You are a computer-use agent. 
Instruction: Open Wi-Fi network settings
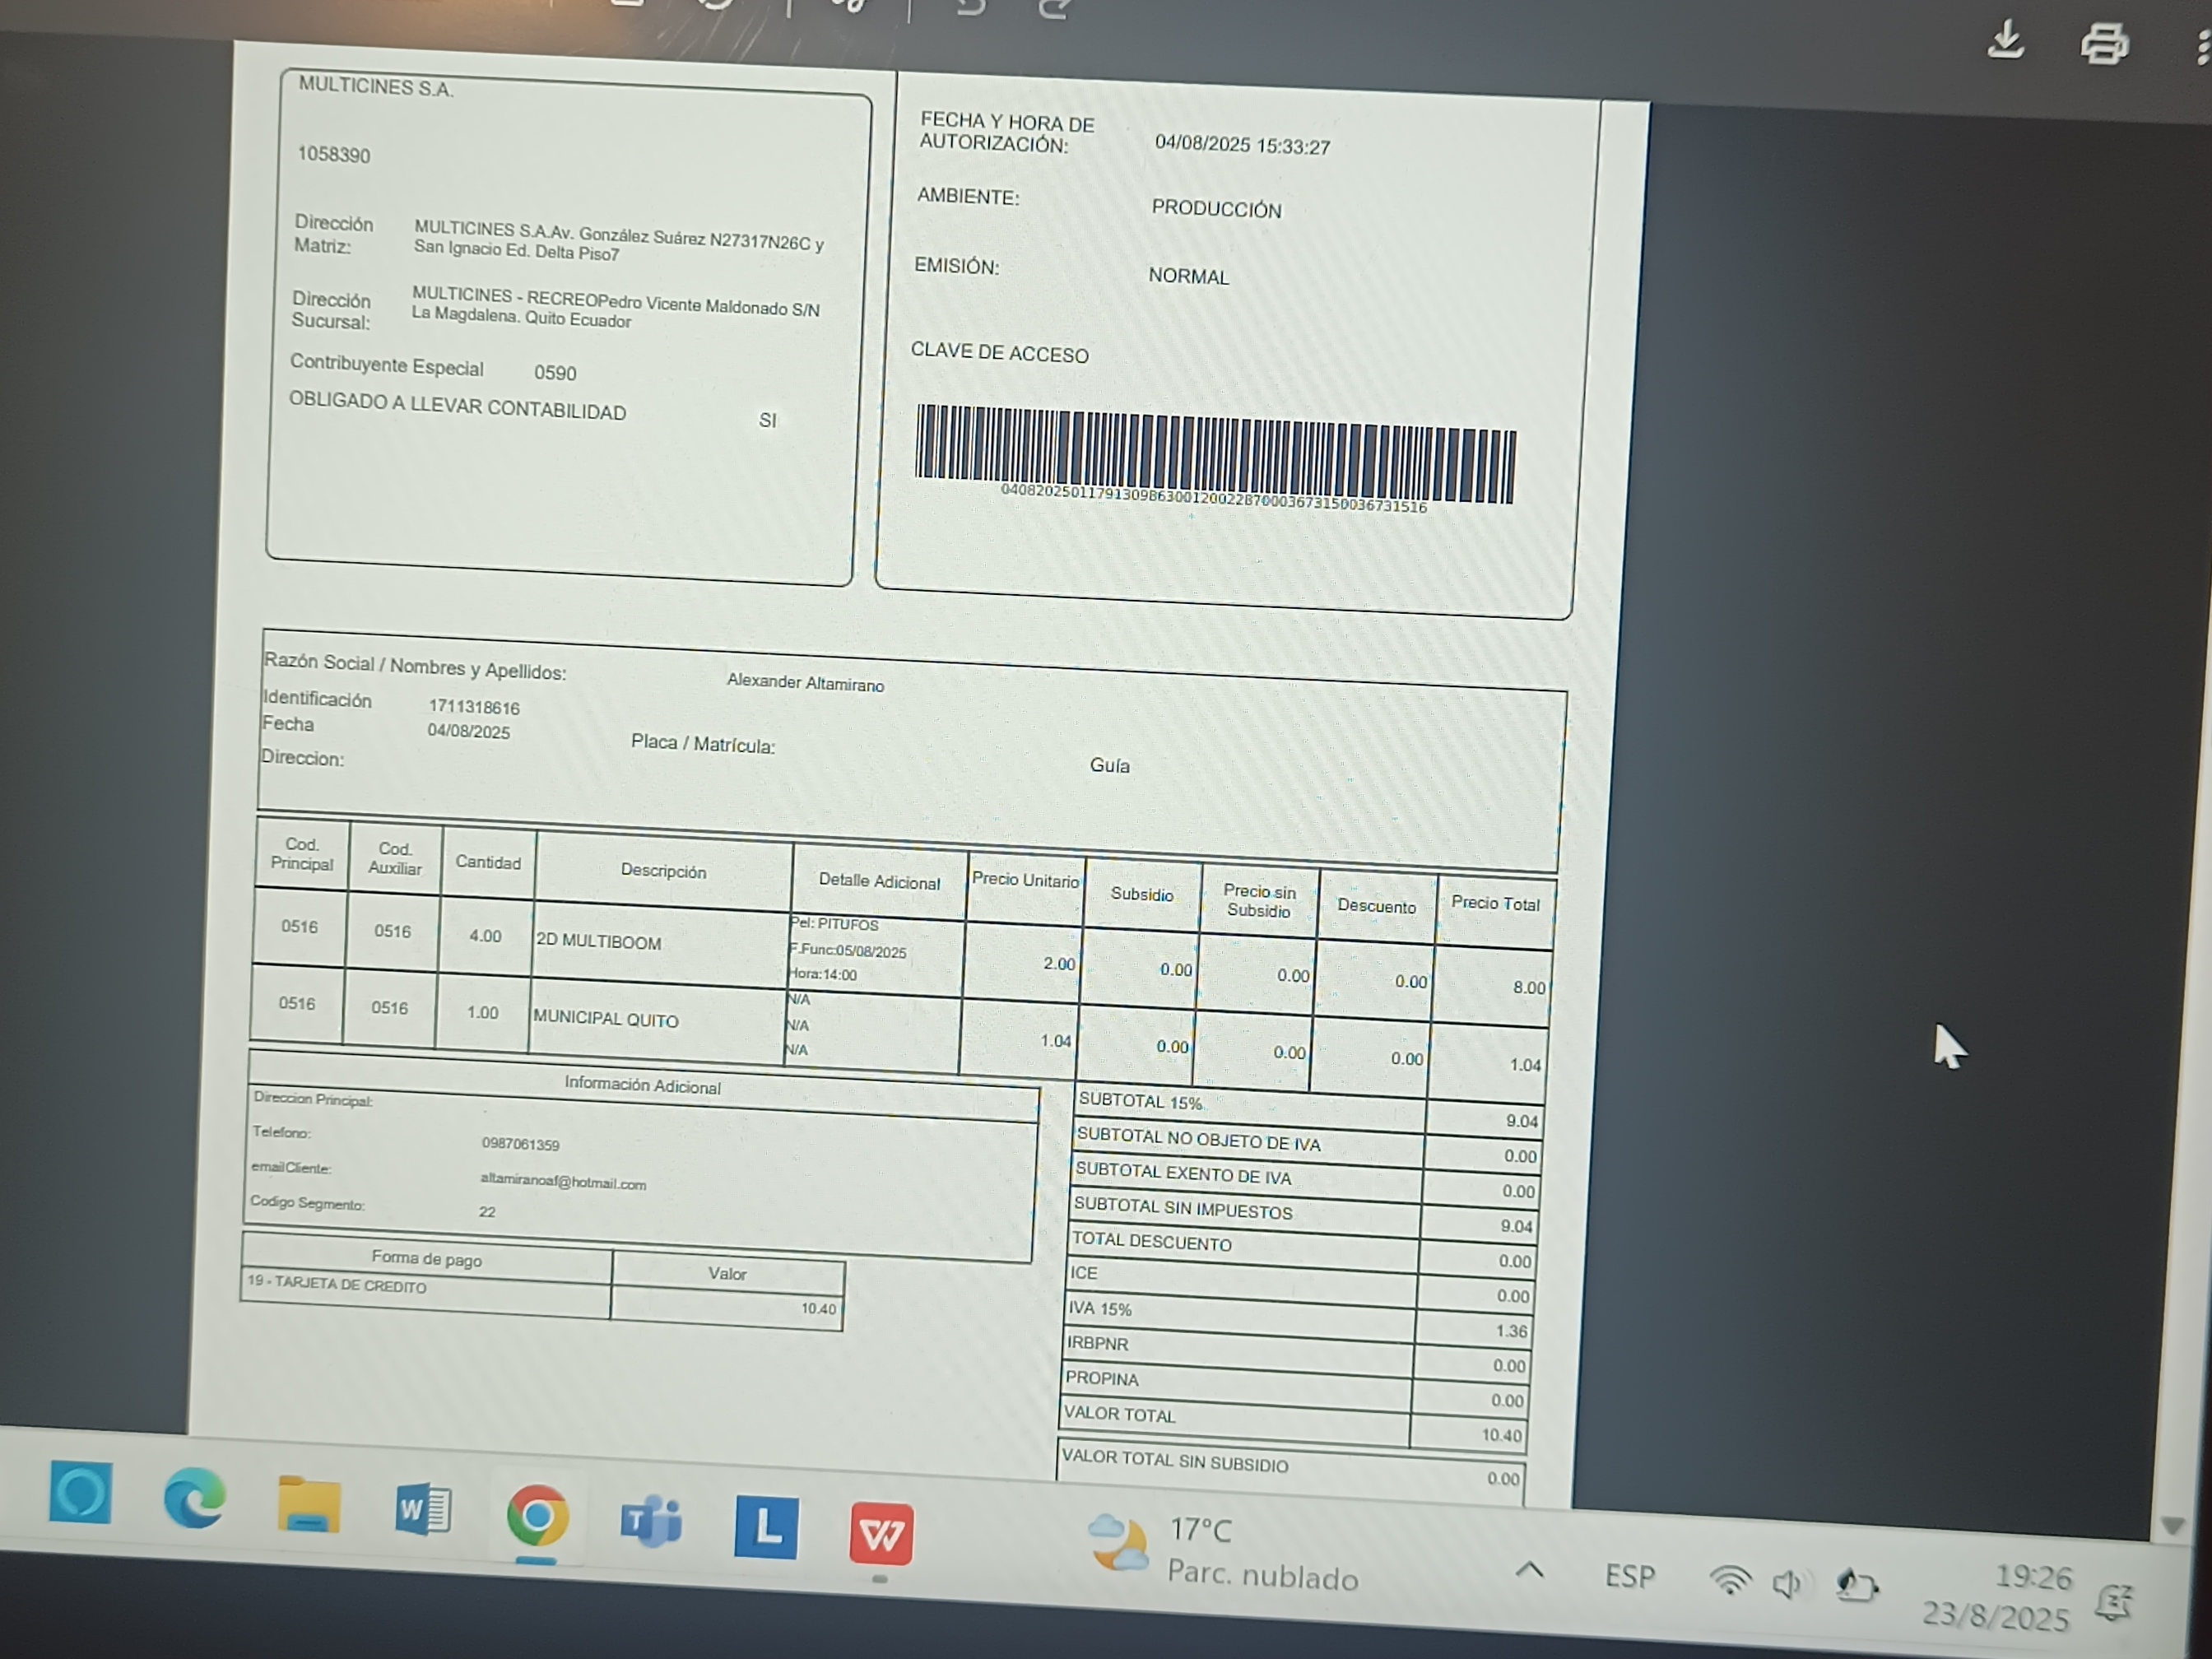click(x=1729, y=1581)
